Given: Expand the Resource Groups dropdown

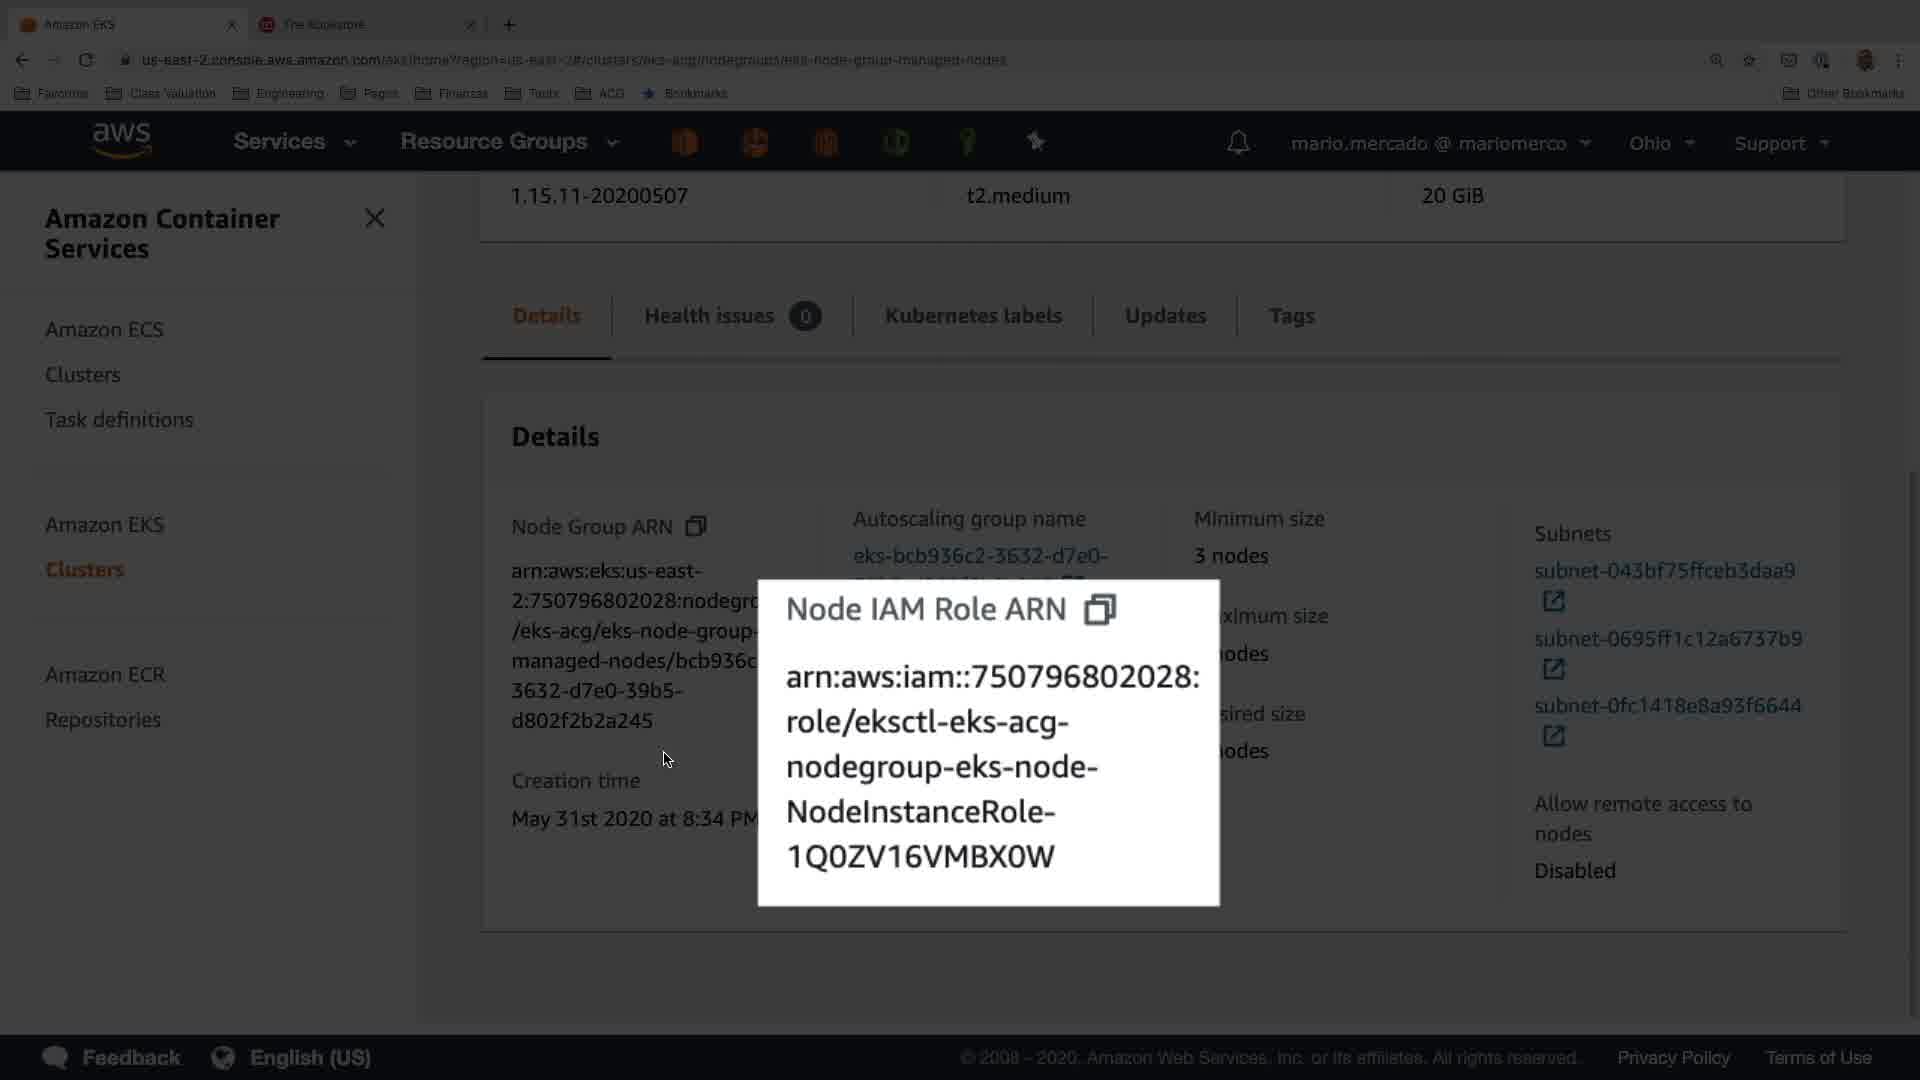Looking at the screenshot, I should coord(510,142).
